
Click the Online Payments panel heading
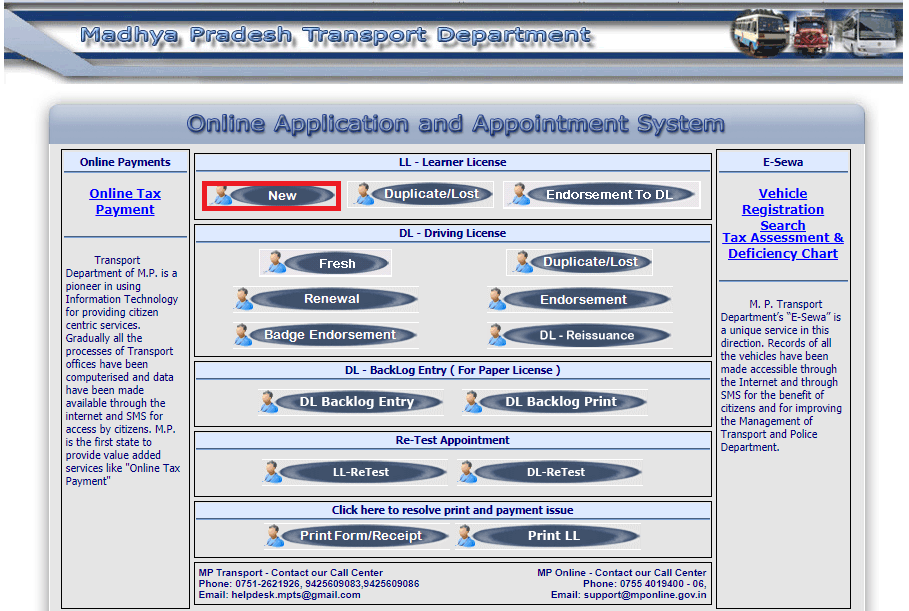pos(125,162)
